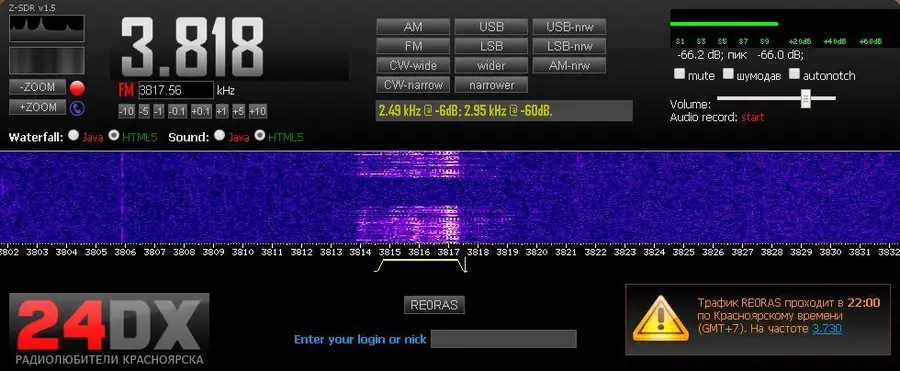Screen dimensions: 900x371
Task: Step frequency down by -5
Action: click(x=144, y=111)
